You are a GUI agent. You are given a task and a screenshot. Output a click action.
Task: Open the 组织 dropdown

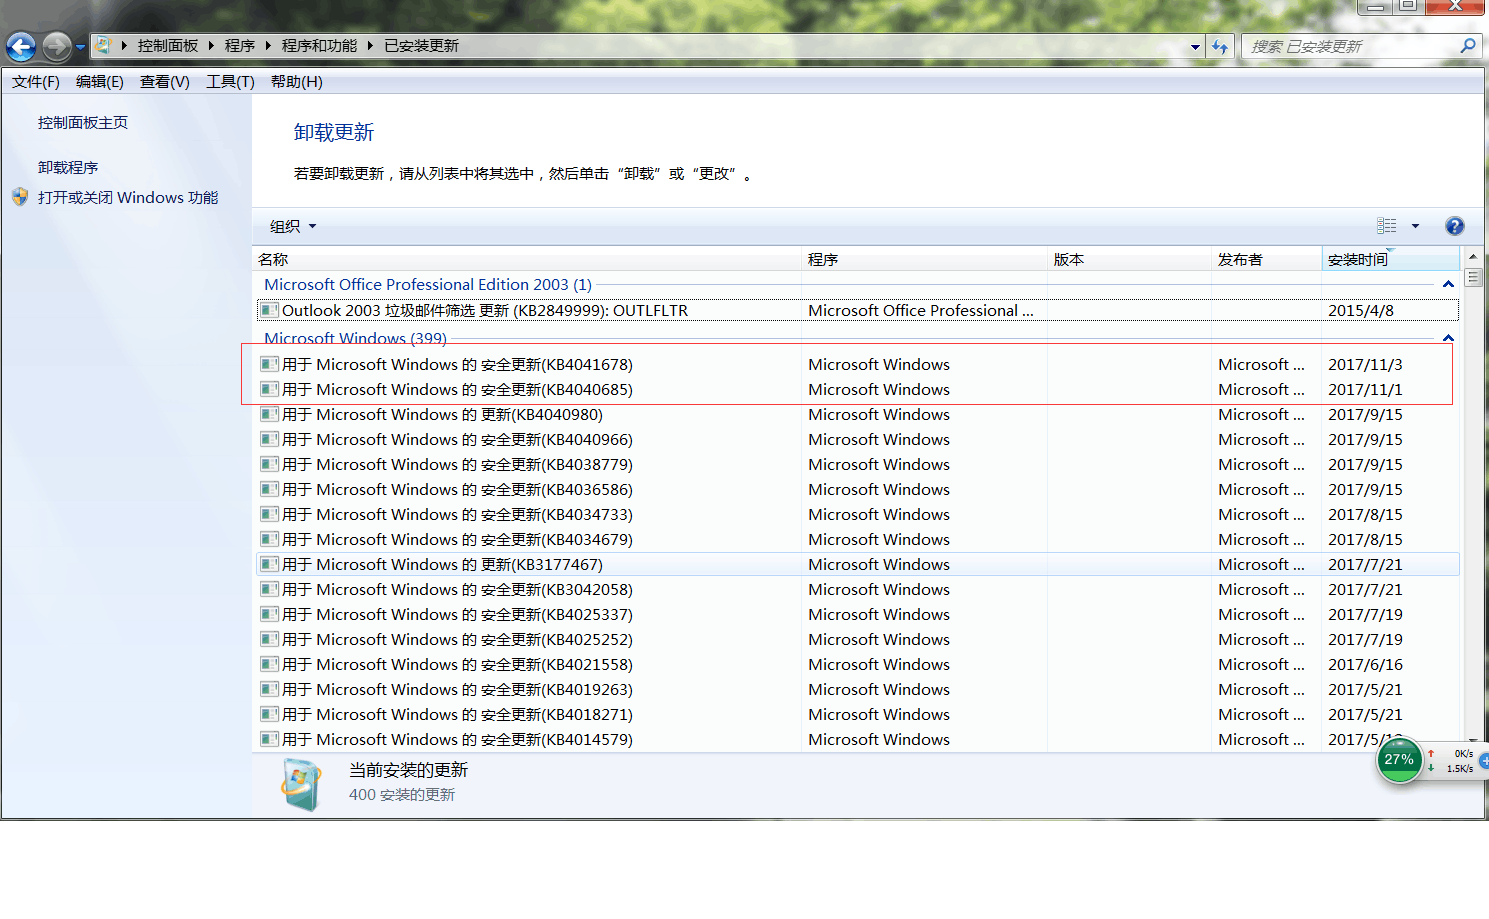coord(293,226)
